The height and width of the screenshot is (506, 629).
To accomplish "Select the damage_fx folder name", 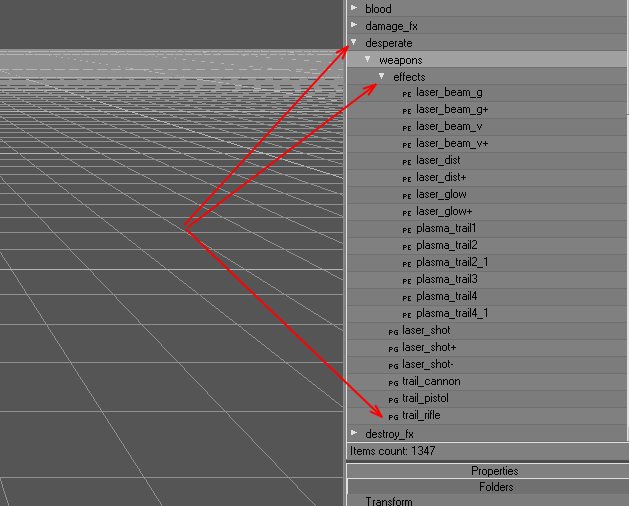I will (x=392, y=26).
